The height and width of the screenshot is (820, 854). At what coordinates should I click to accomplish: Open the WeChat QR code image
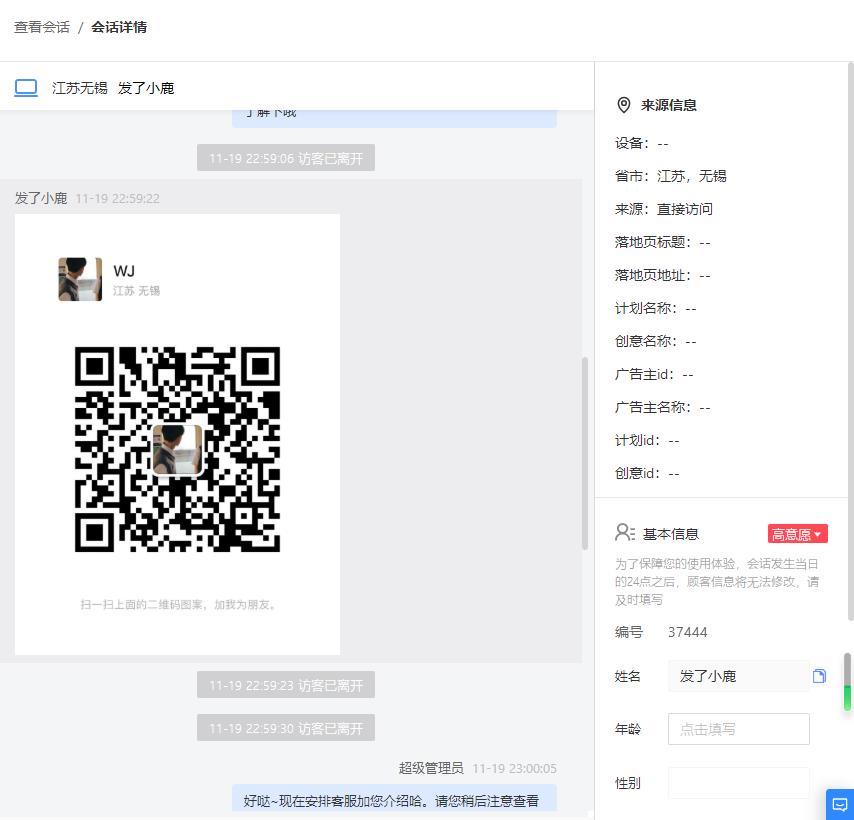pos(177,449)
